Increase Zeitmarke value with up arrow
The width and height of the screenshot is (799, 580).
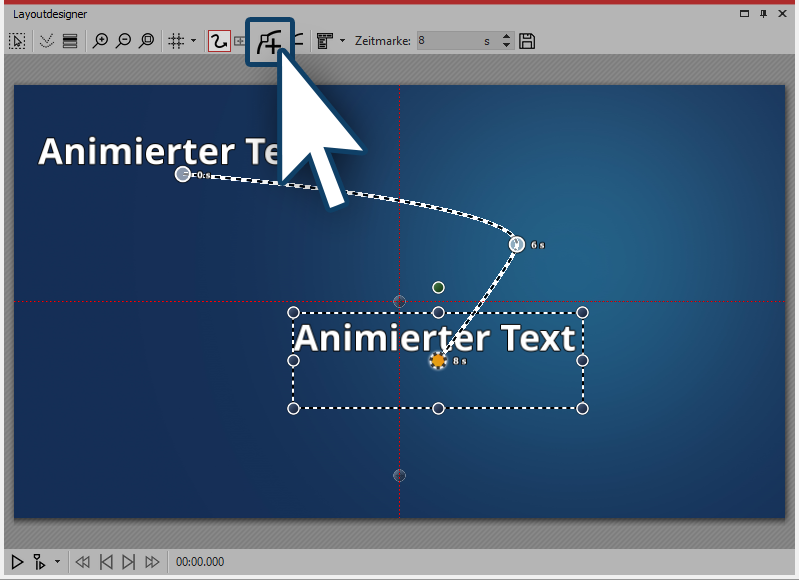coord(506,37)
